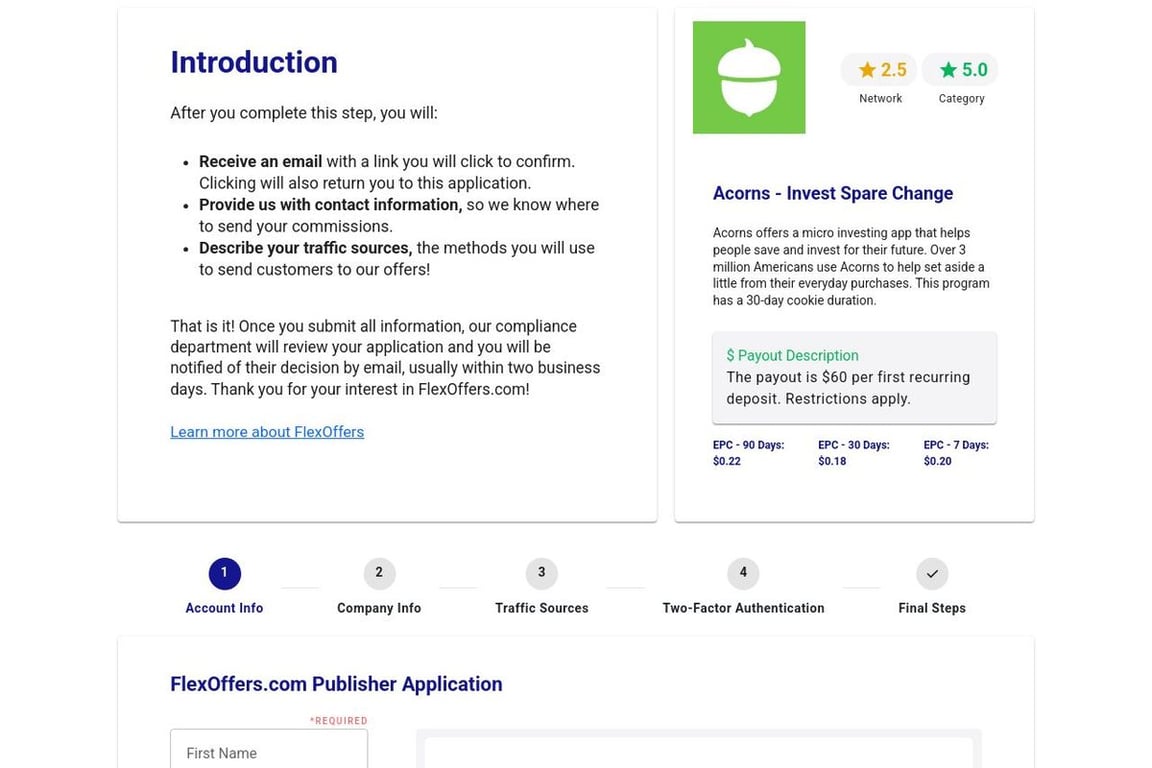Click the Receive an email bullet text
This screenshot has width=1152, height=768.
tap(387, 172)
